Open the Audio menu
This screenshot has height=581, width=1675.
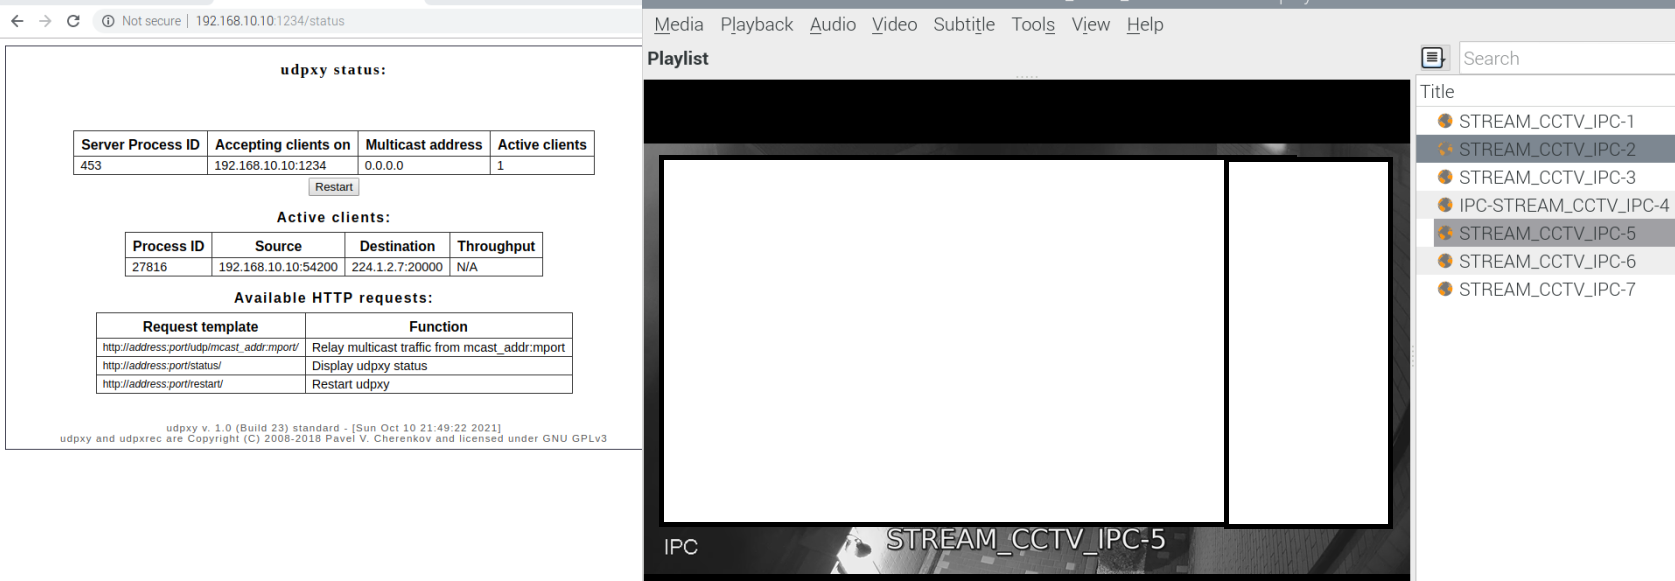832,25
